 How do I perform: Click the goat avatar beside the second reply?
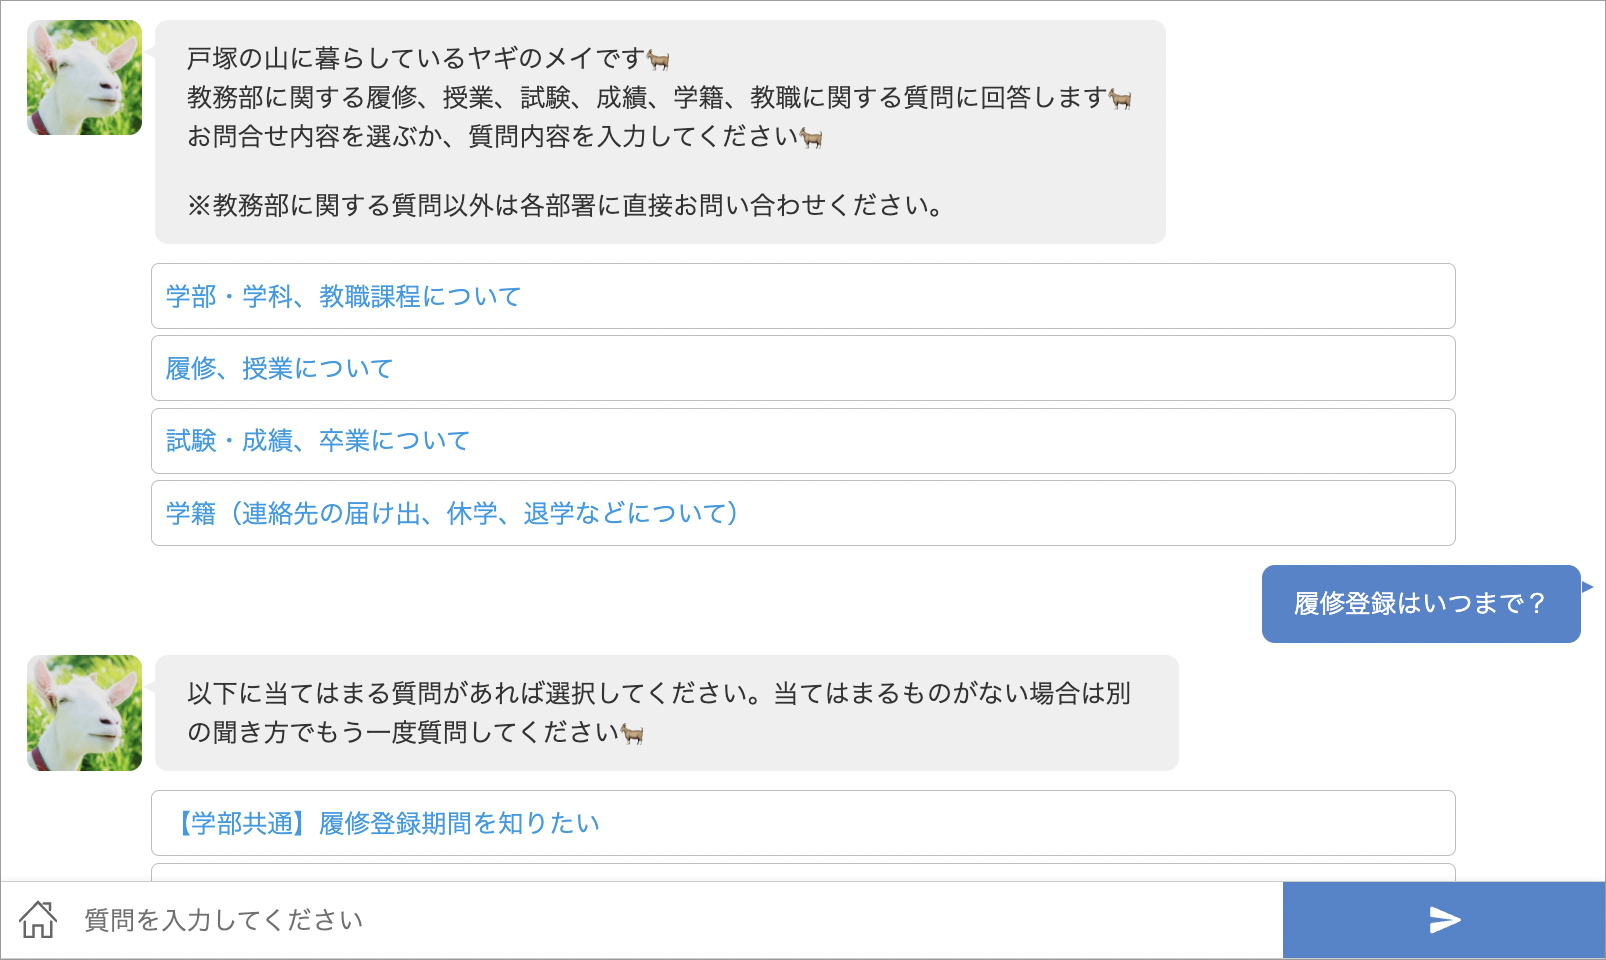pyautogui.click(x=84, y=713)
